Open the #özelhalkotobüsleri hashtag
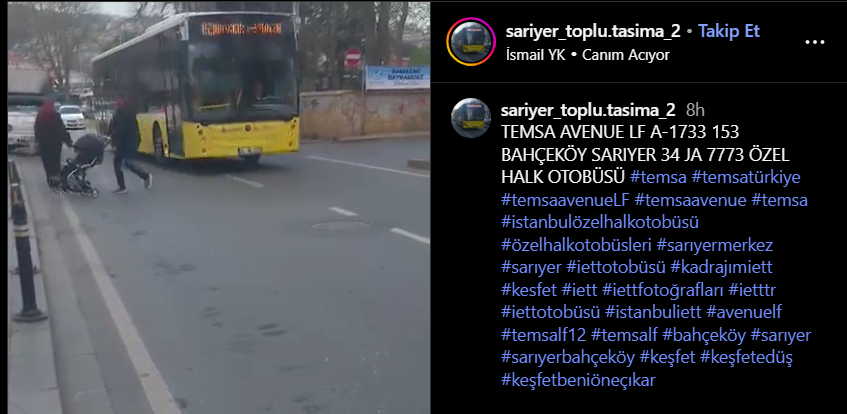 click(x=576, y=245)
